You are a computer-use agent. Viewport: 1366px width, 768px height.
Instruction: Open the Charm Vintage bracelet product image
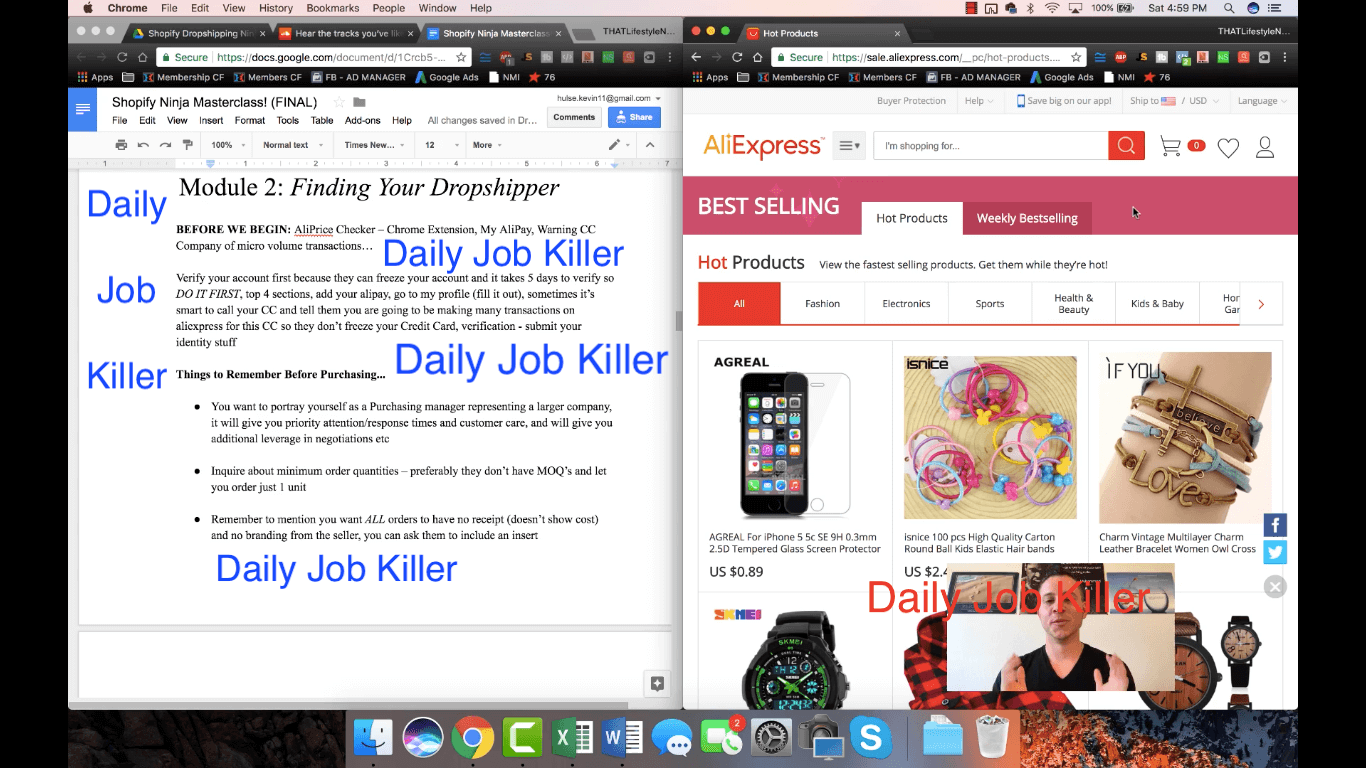click(x=1185, y=437)
